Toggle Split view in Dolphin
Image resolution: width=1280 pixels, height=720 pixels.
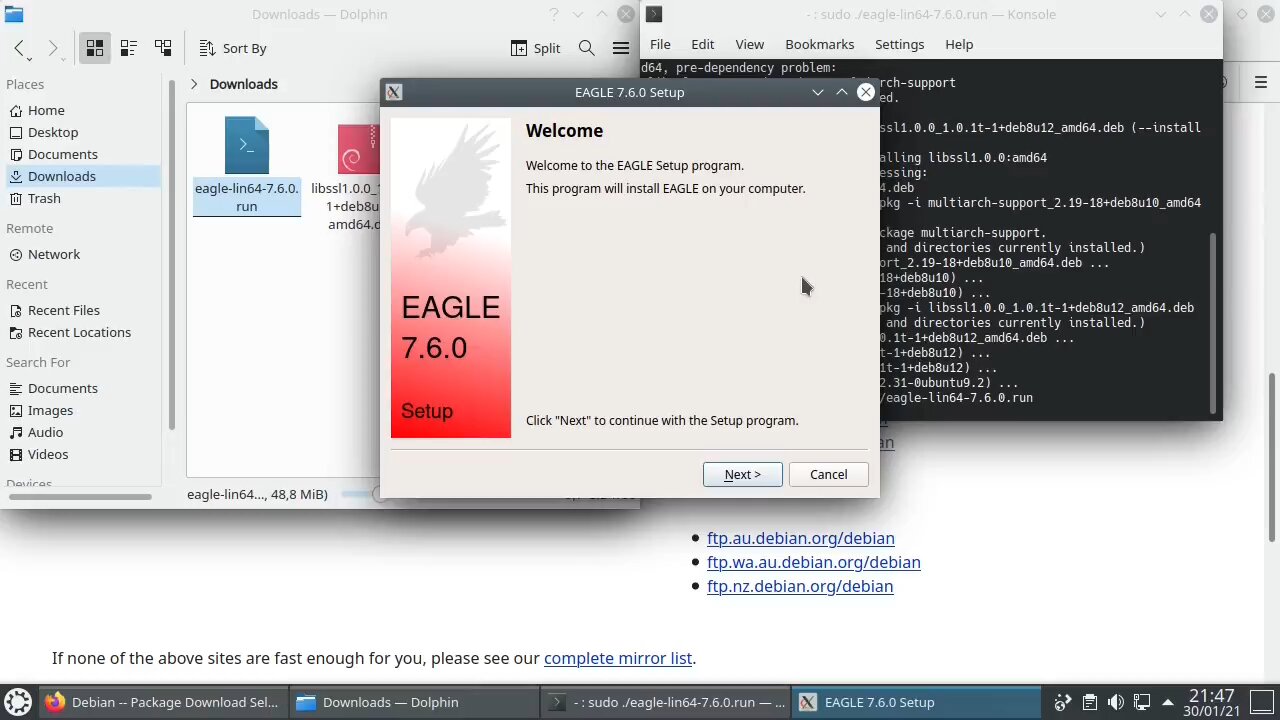tap(535, 48)
